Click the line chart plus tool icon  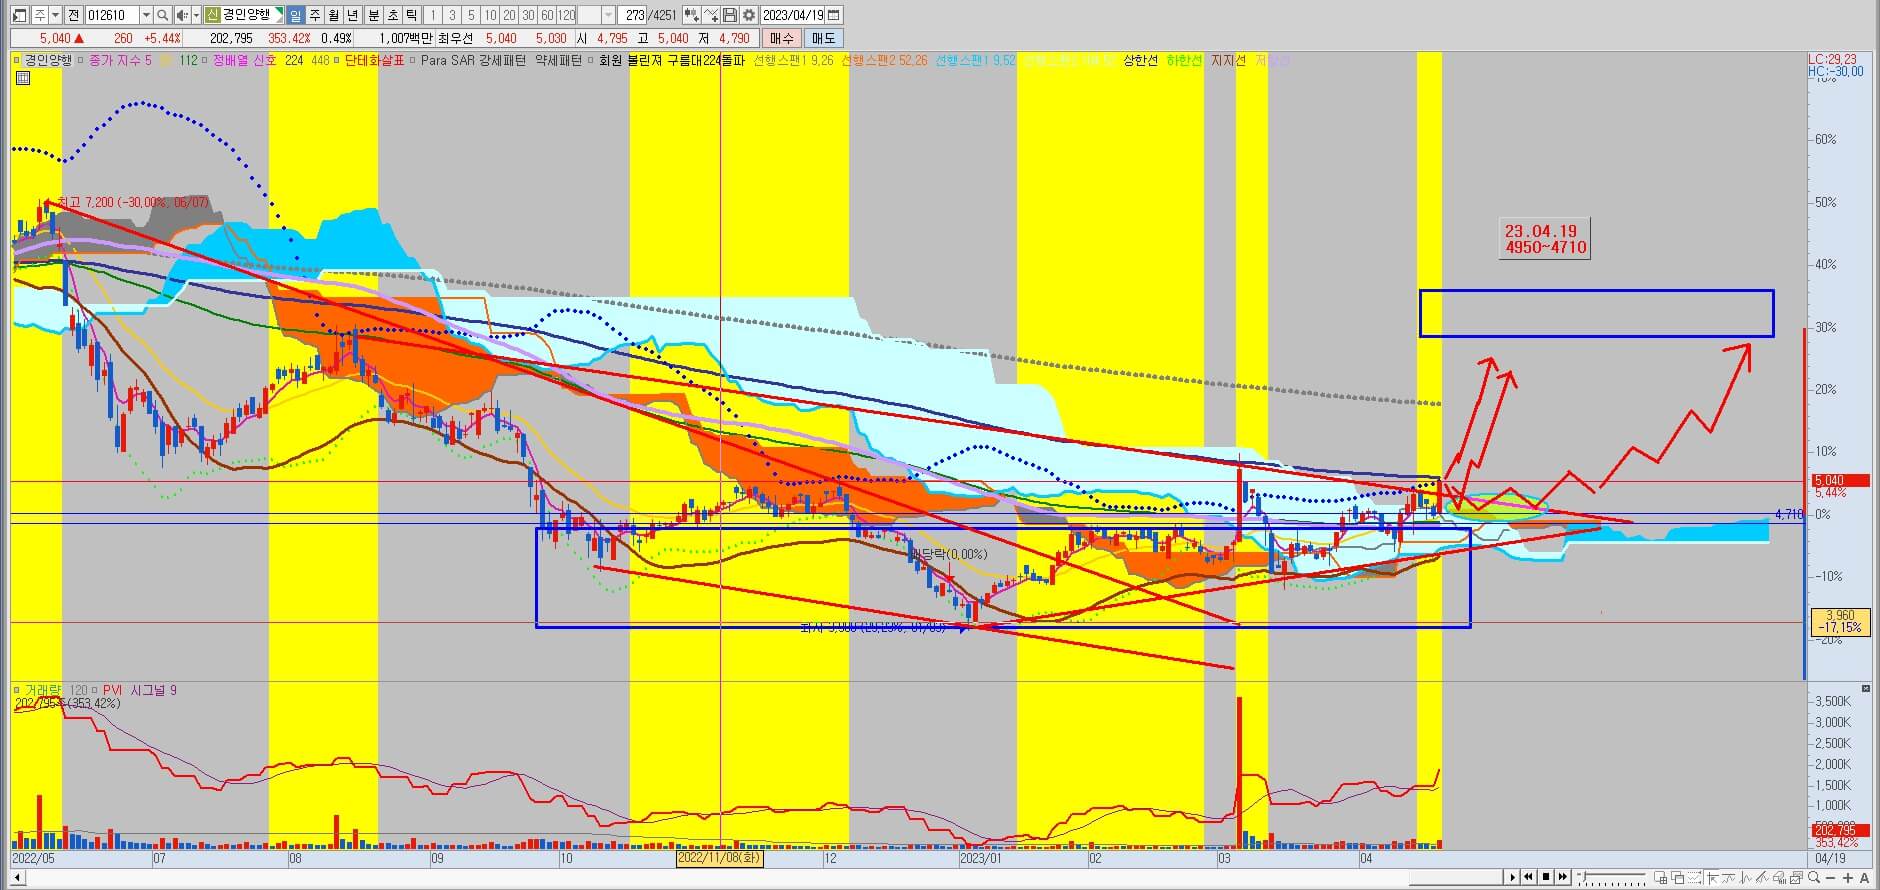pos(711,15)
